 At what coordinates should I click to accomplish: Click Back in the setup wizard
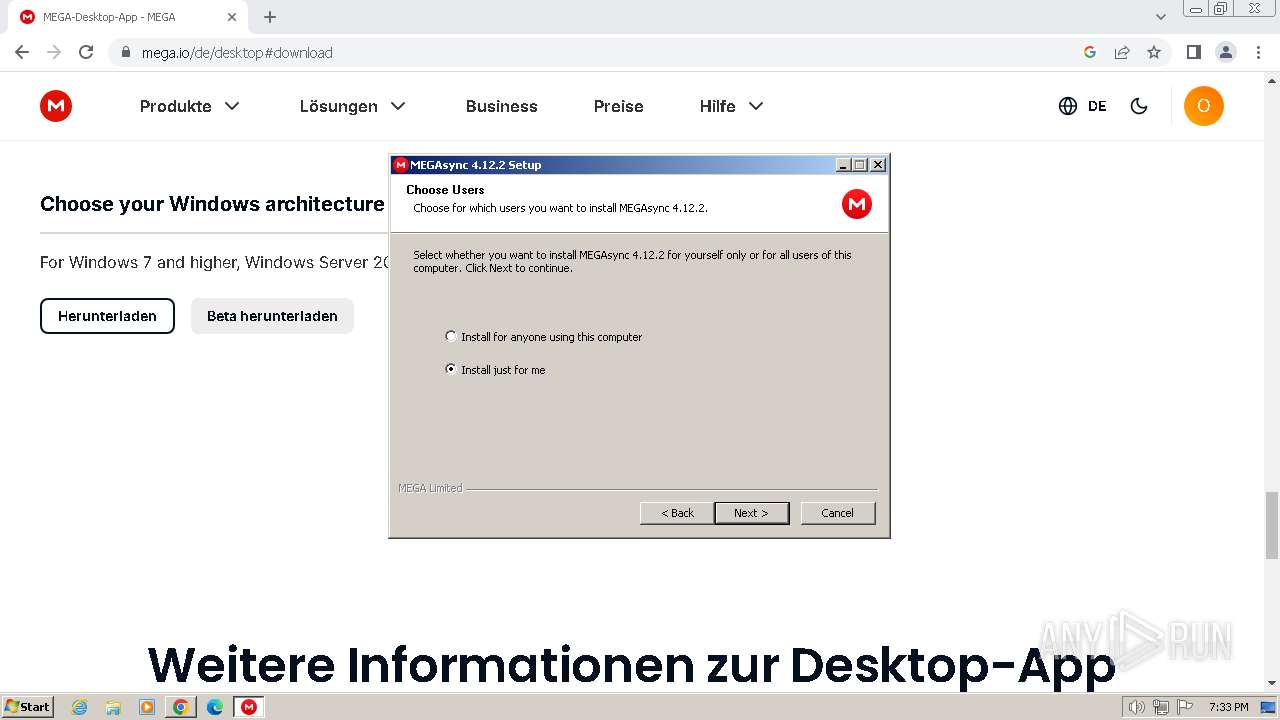pos(677,513)
